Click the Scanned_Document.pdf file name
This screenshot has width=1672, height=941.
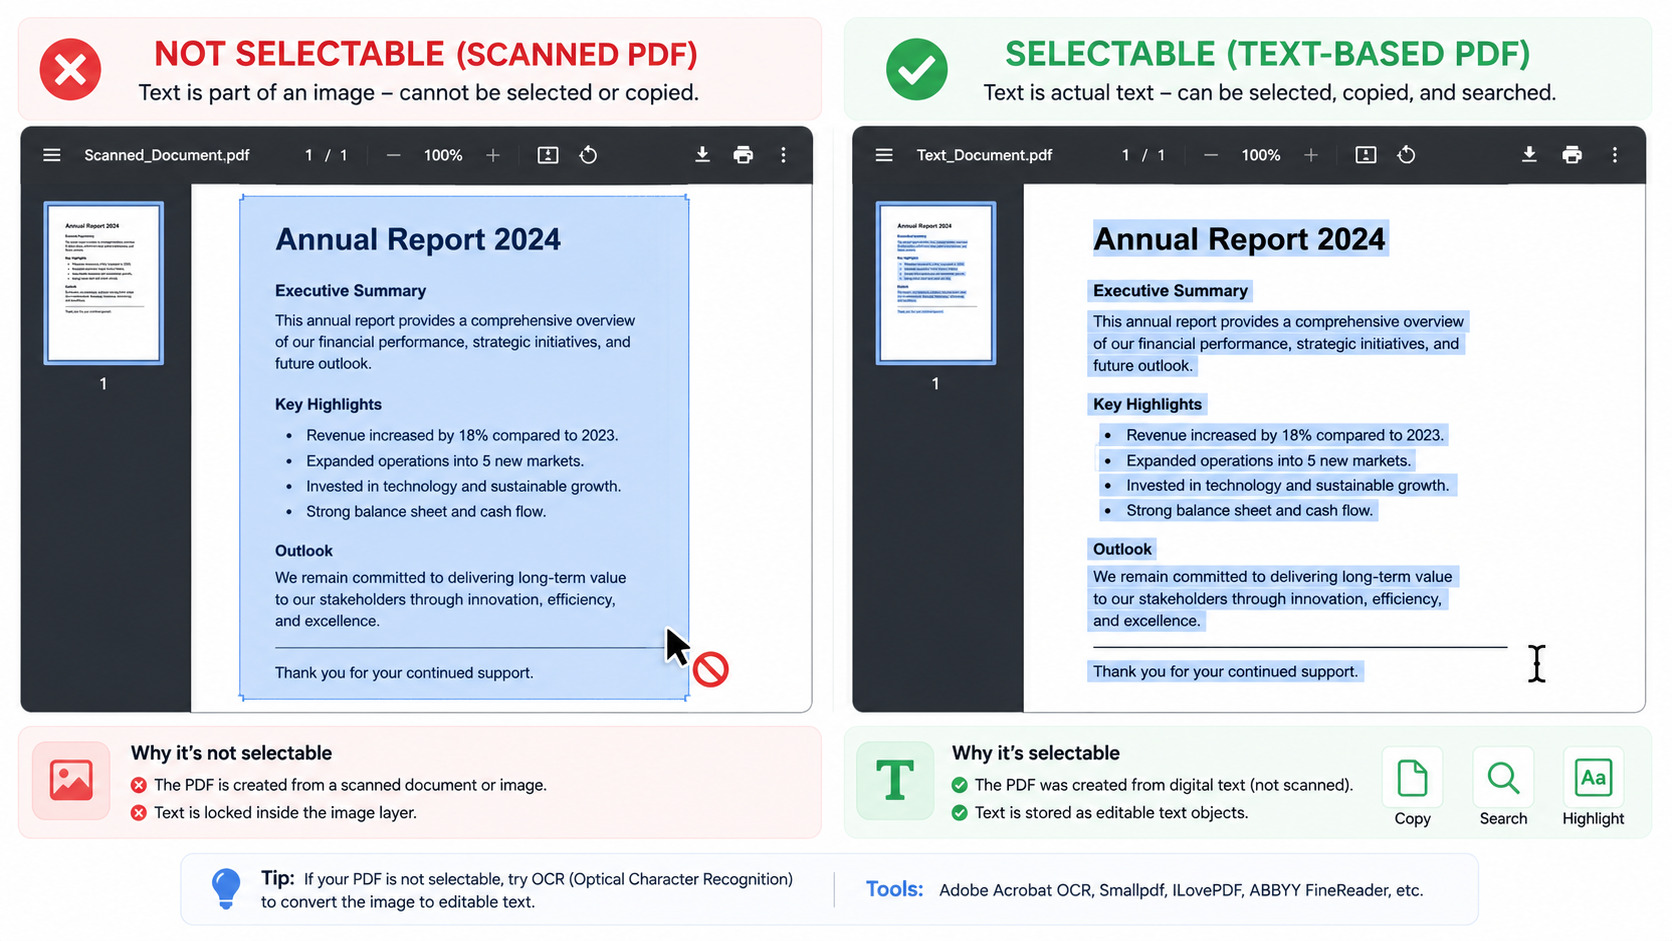coord(167,155)
